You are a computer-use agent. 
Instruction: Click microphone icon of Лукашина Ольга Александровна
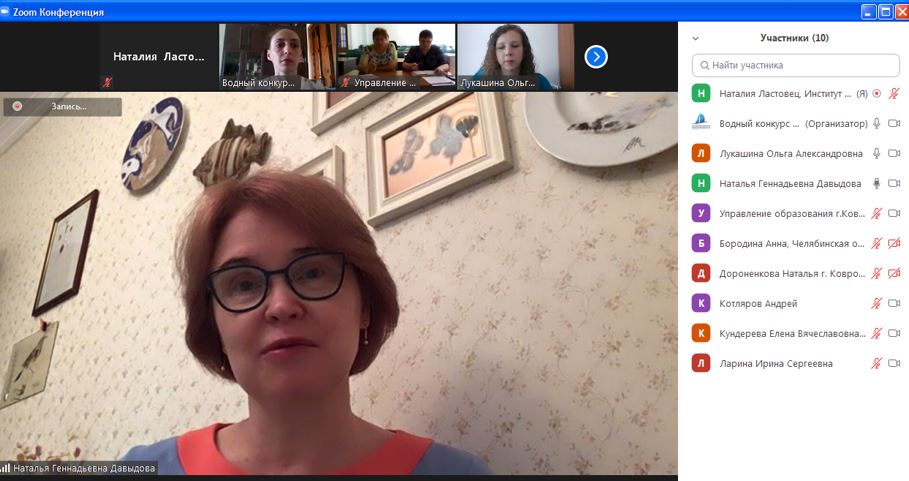coord(876,153)
